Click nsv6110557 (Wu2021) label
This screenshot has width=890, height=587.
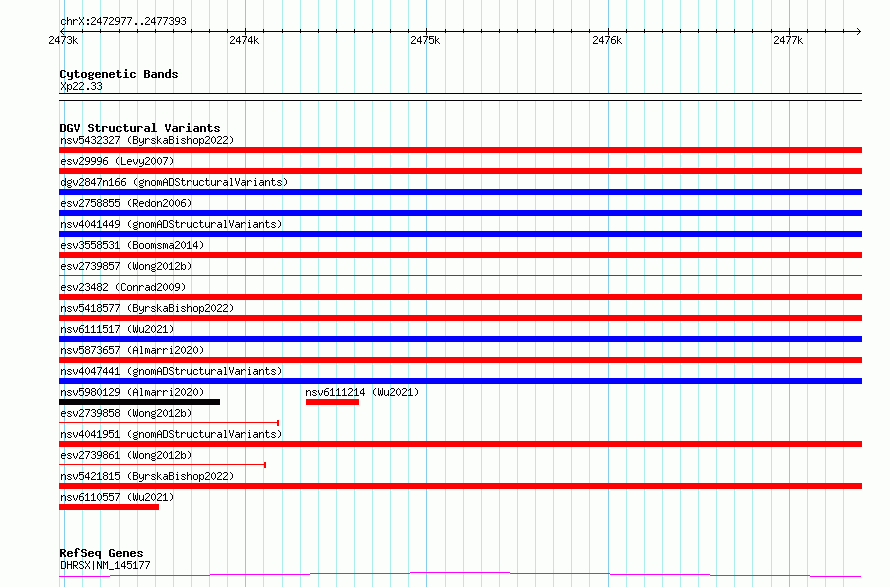[117, 497]
